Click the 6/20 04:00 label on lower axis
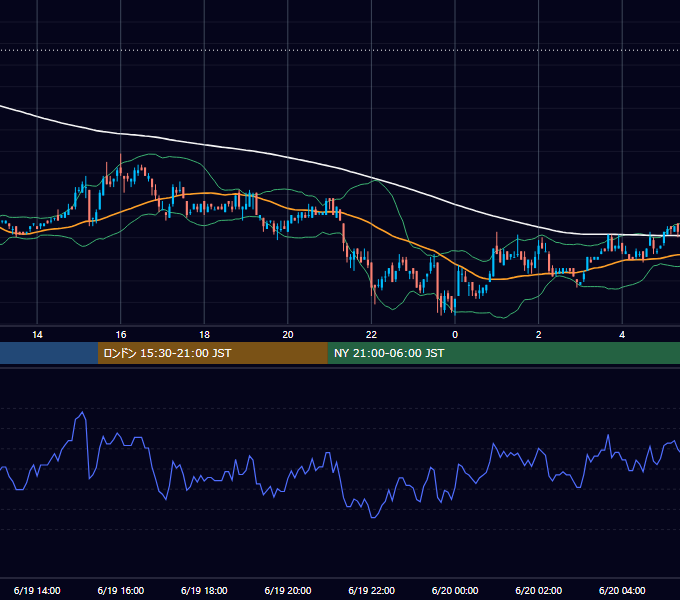This screenshot has width=680, height=600. (x=622, y=590)
